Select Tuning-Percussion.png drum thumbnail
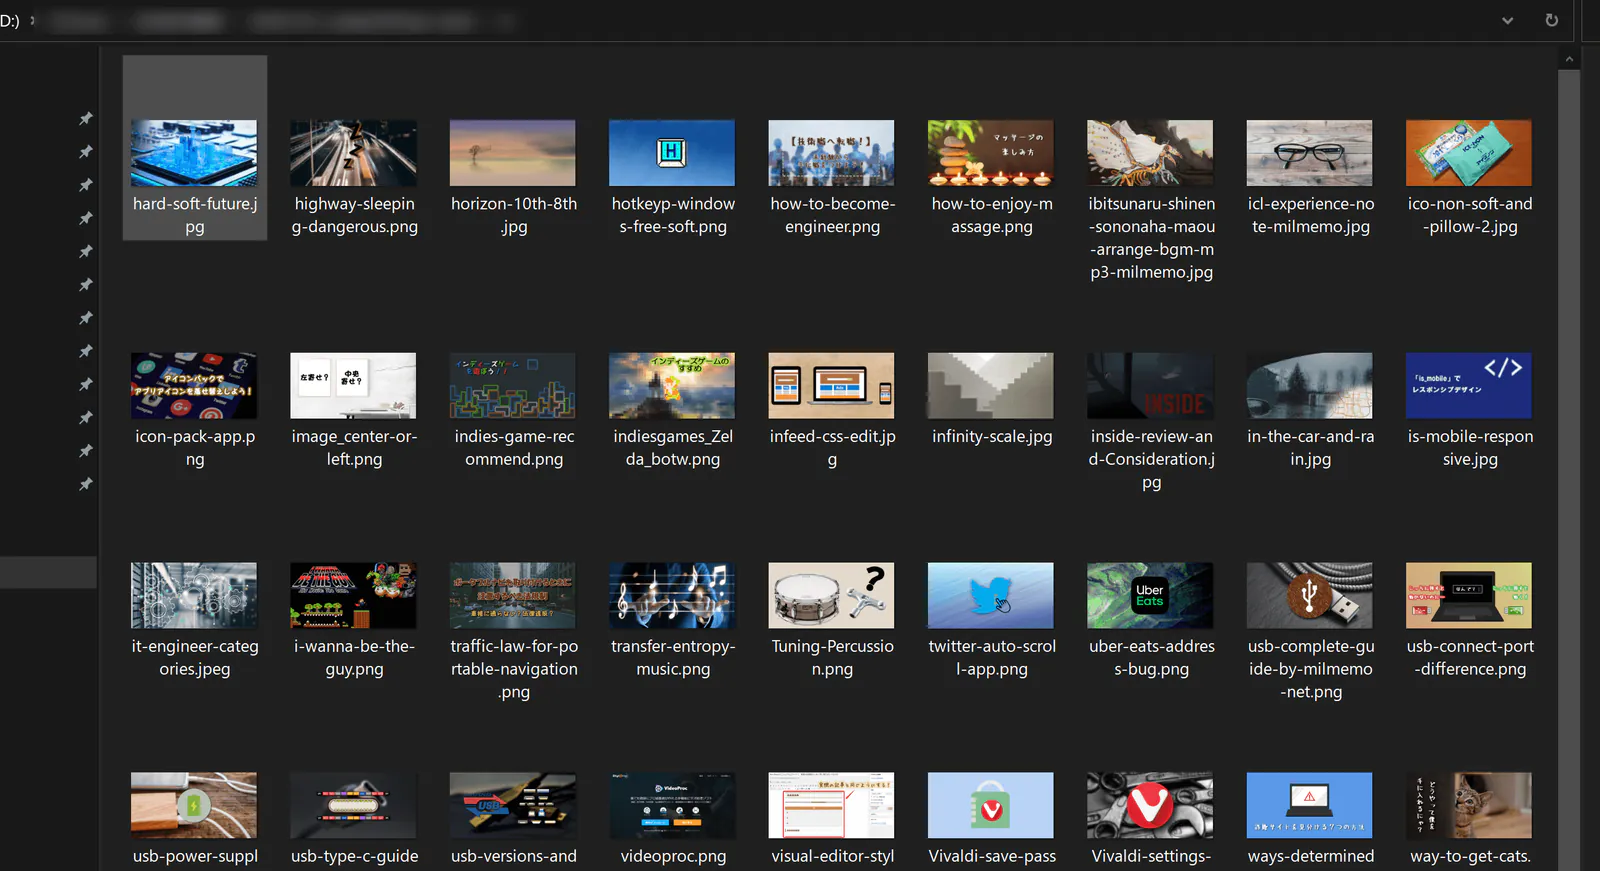The width and height of the screenshot is (1600, 871). (x=832, y=595)
